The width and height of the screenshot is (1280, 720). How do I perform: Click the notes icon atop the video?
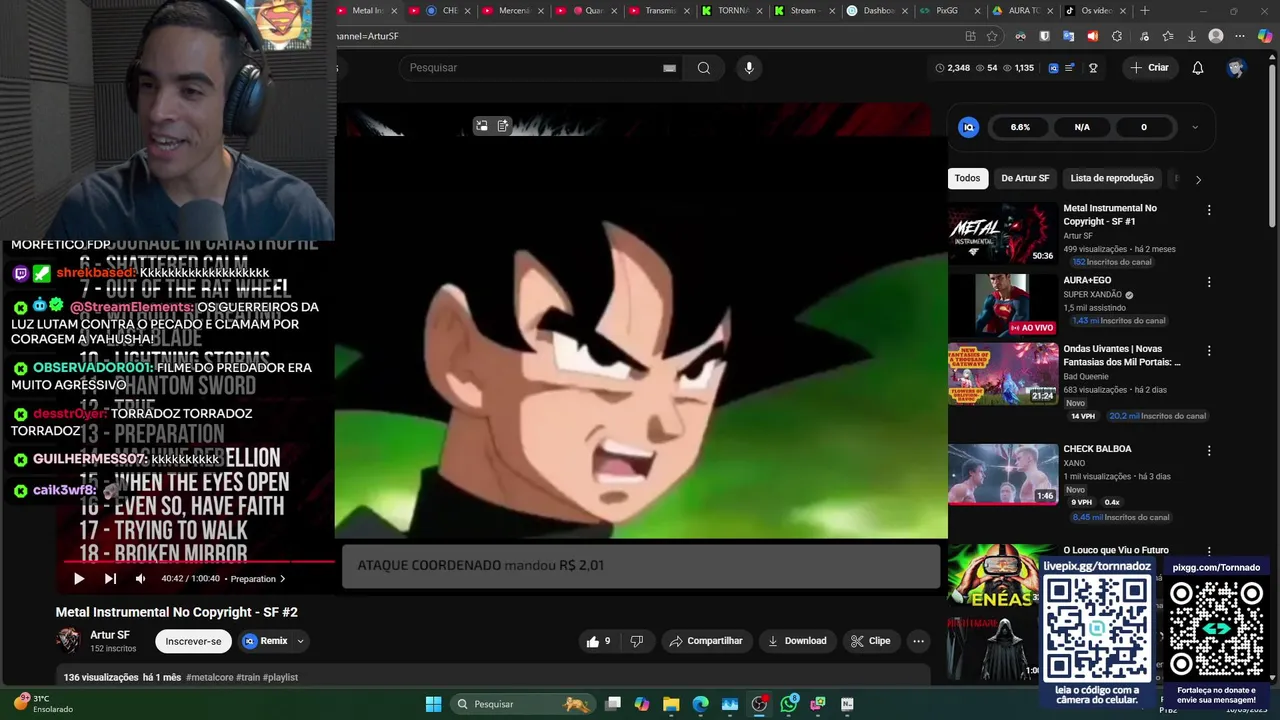[503, 126]
